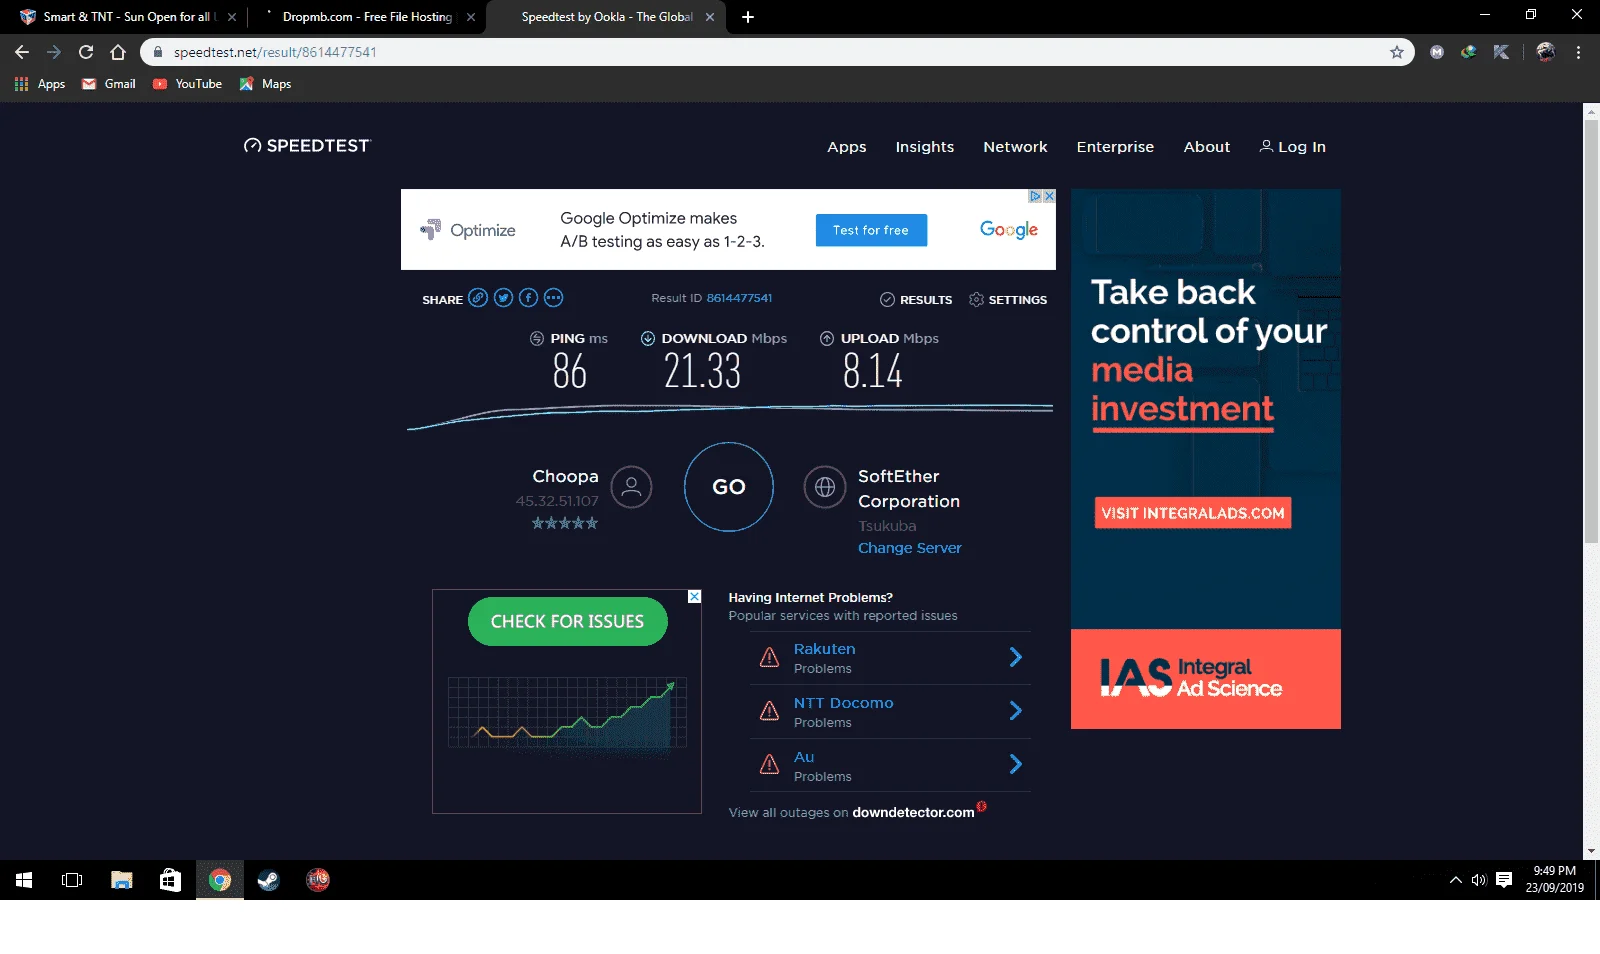Share result on Twitter
Viewport: 1600px width, 954px height.
(x=503, y=298)
